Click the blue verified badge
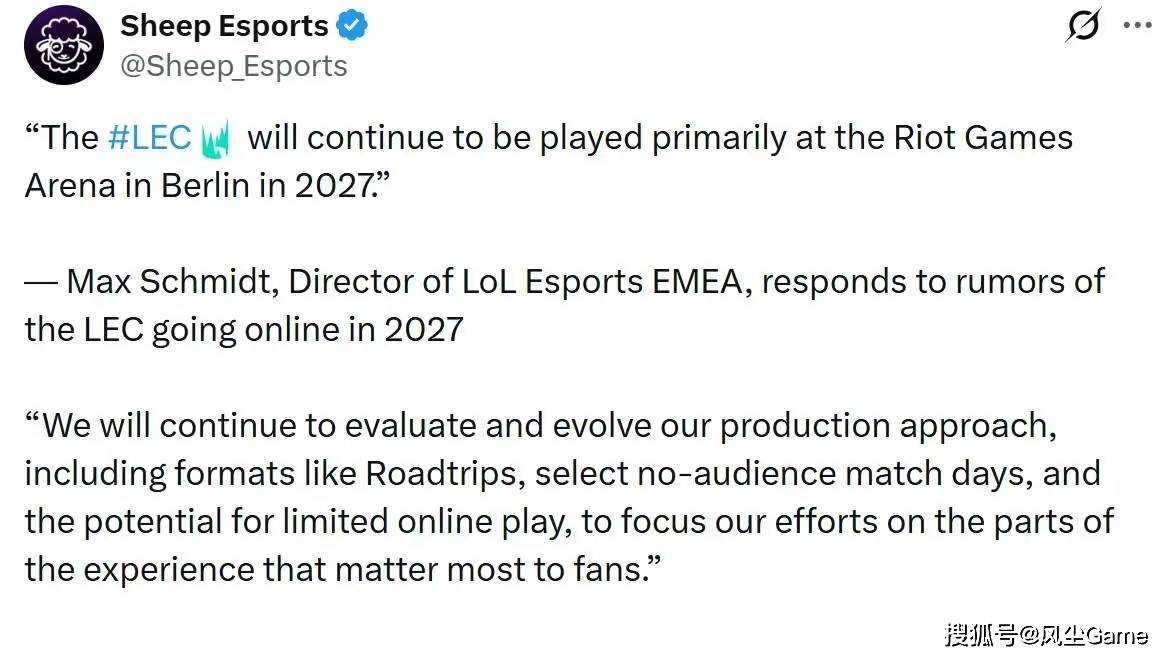 (350, 27)
